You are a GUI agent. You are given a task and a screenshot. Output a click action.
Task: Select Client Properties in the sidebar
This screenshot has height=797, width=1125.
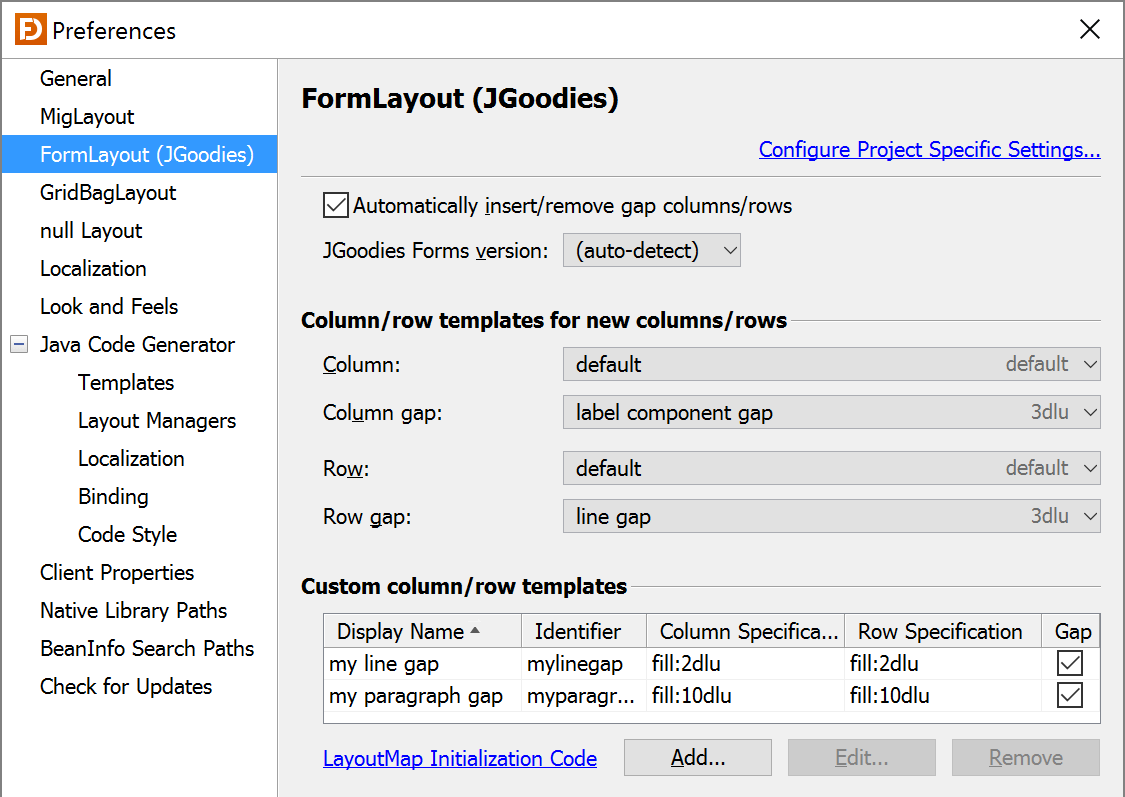click(115, 572)
